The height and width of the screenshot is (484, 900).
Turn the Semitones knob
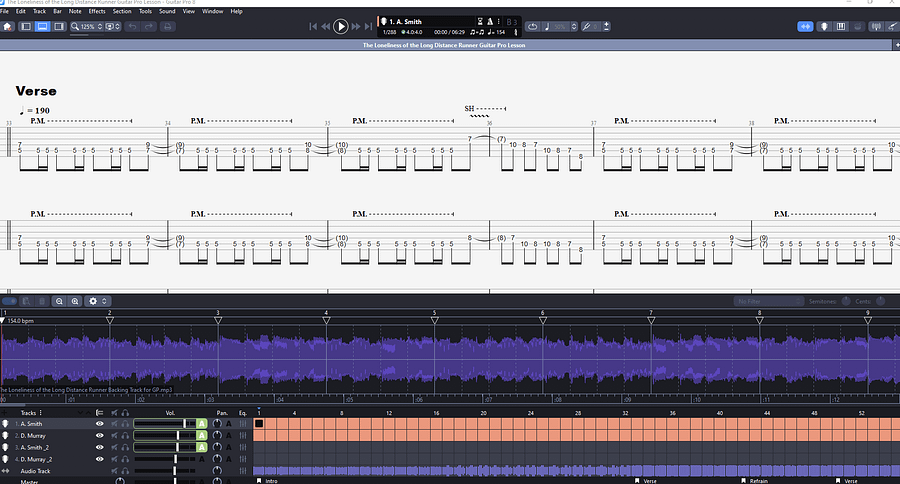tap(845, 301)
